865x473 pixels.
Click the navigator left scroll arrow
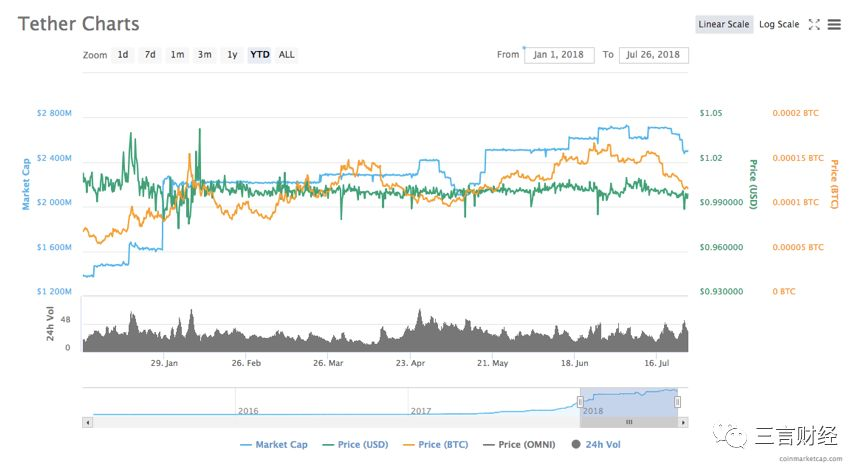tap(88, 422)
